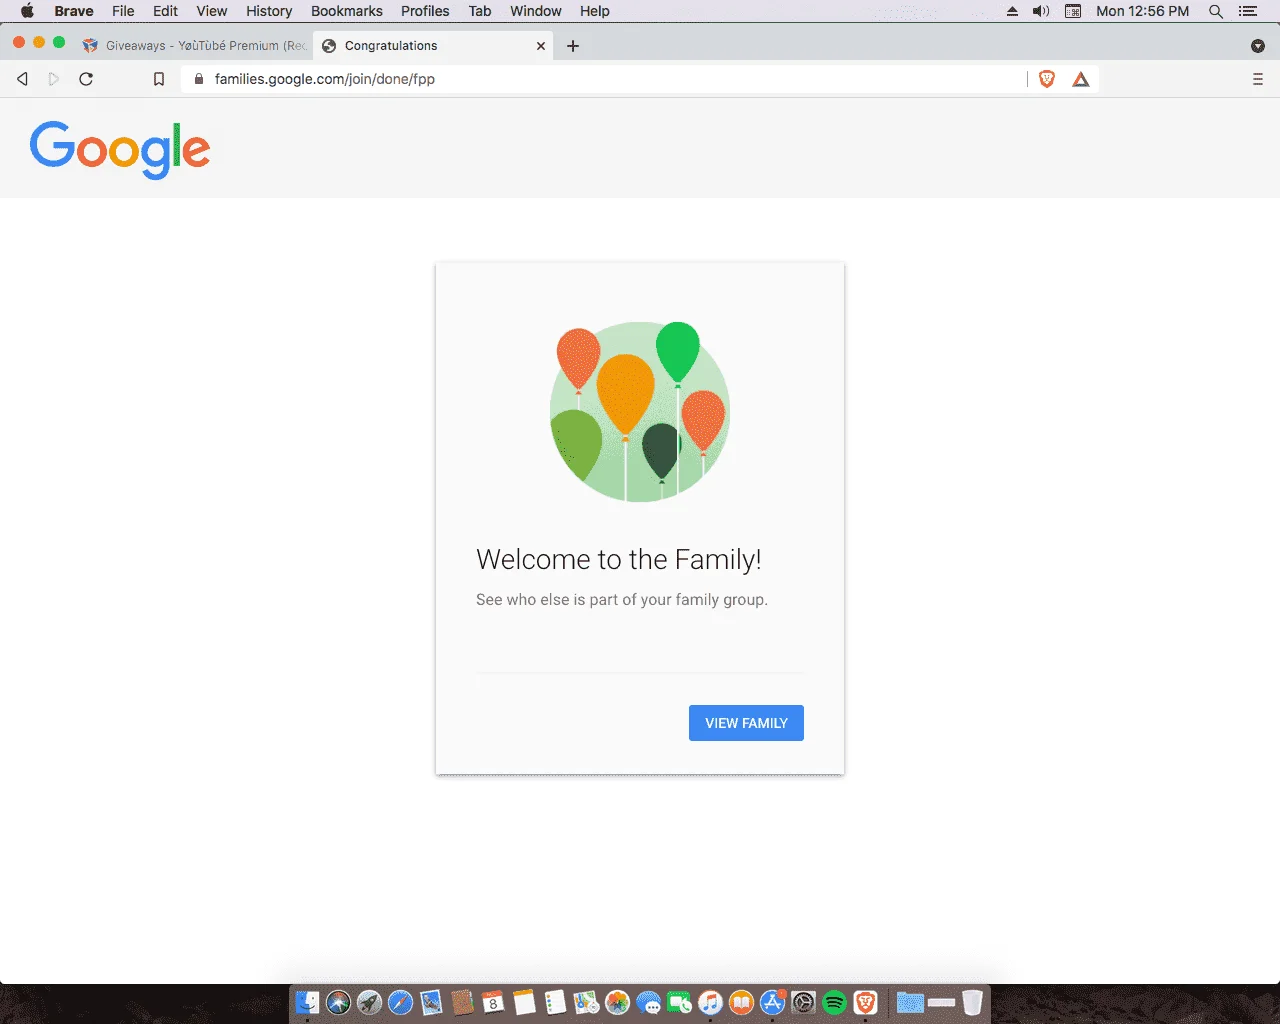Open the Apple menu
Viewport: 1280px width, 1024px height.
pyautogui.click(x=27, y=11)
